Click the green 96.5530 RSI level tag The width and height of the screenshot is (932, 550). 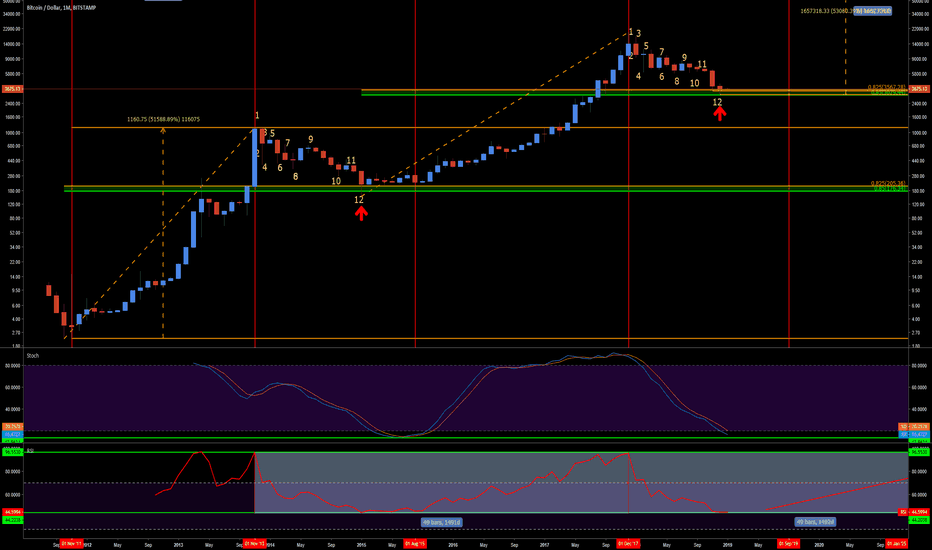[12, 452]
